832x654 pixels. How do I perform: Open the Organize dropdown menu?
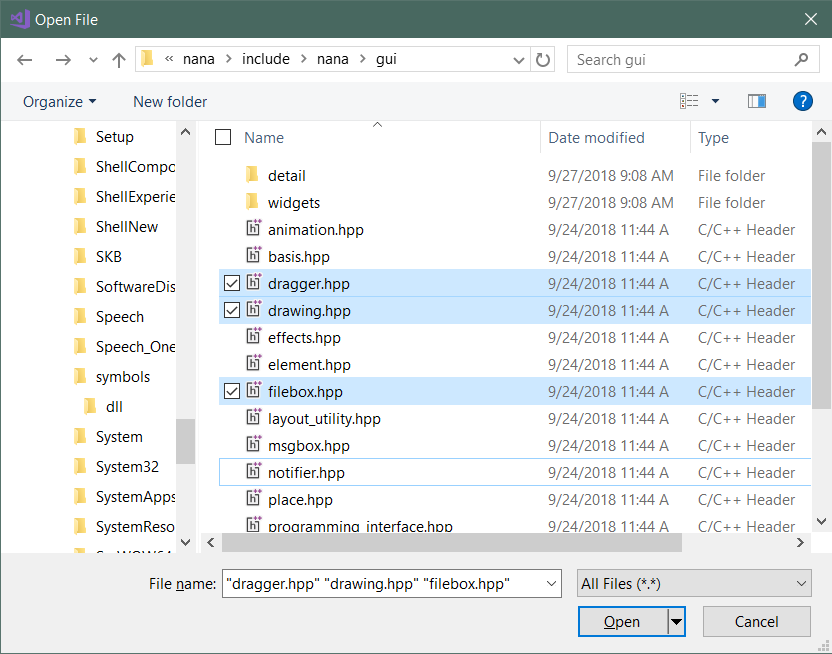coord(59,101)
